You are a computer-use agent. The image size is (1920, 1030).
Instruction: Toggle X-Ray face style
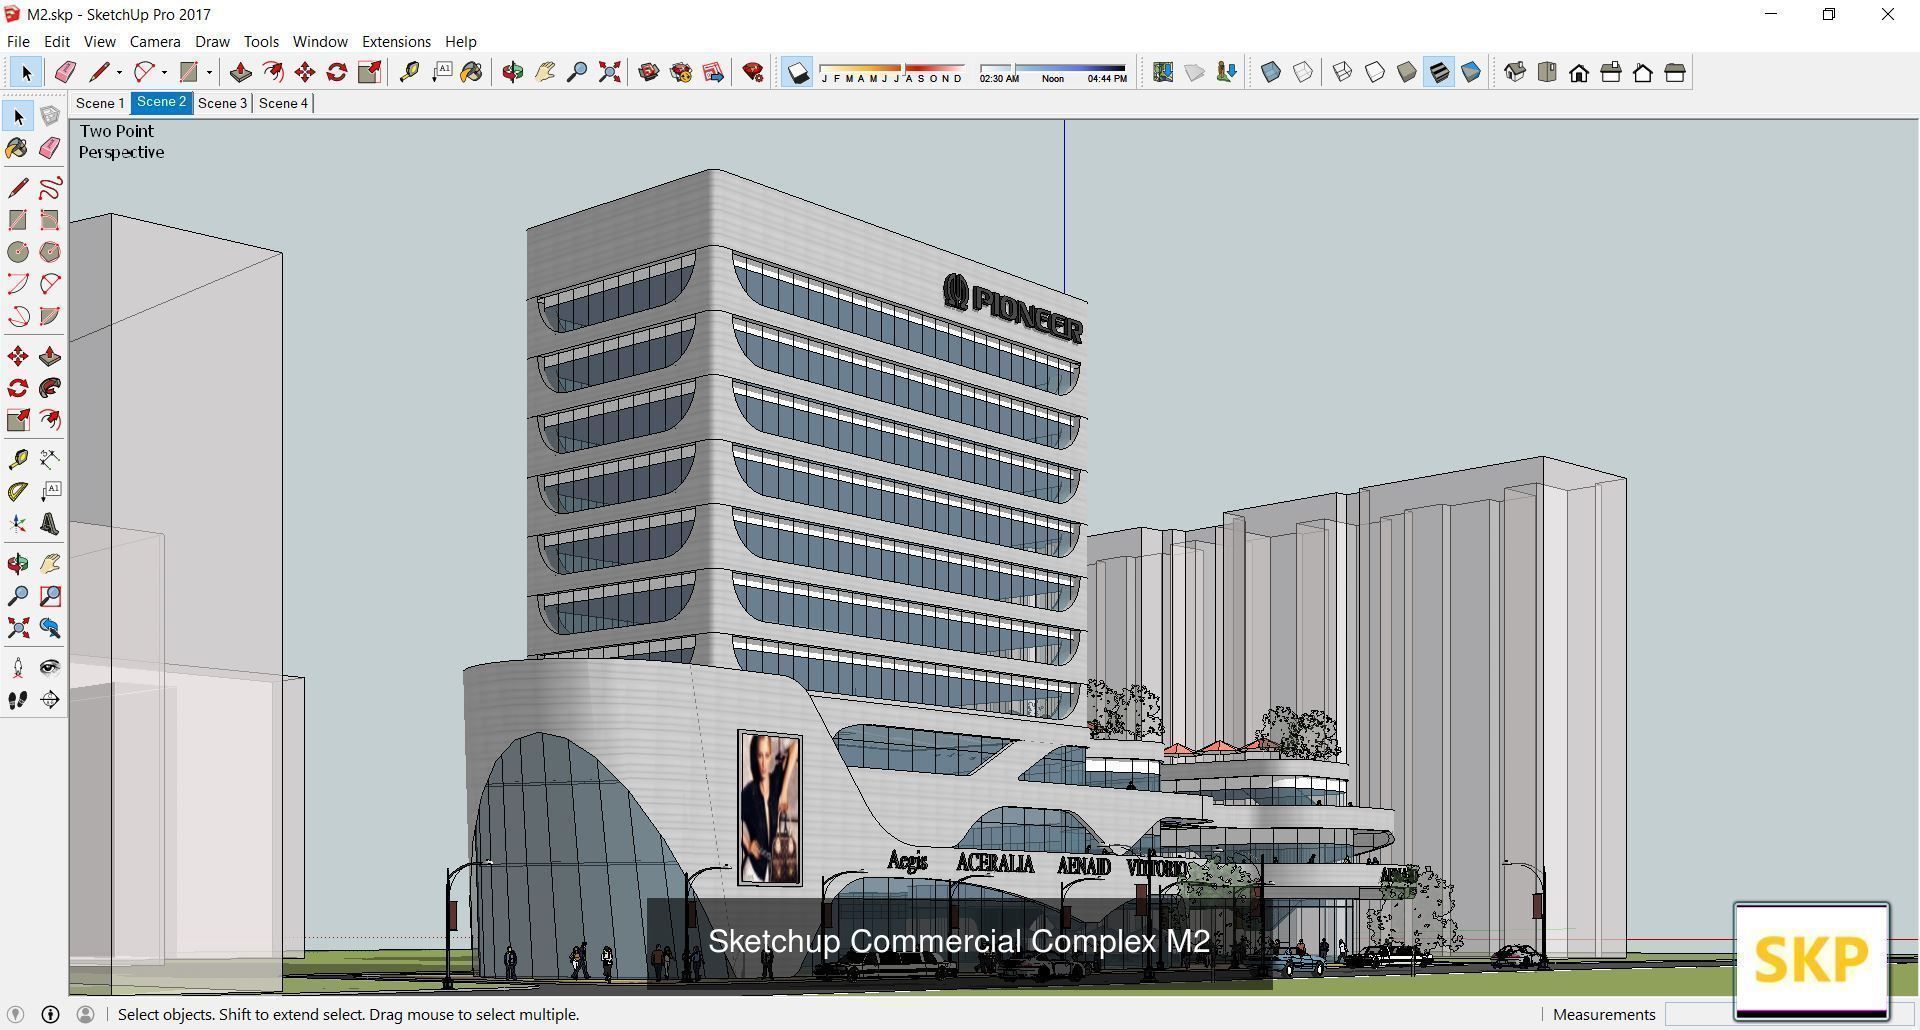coord(1271,72)
